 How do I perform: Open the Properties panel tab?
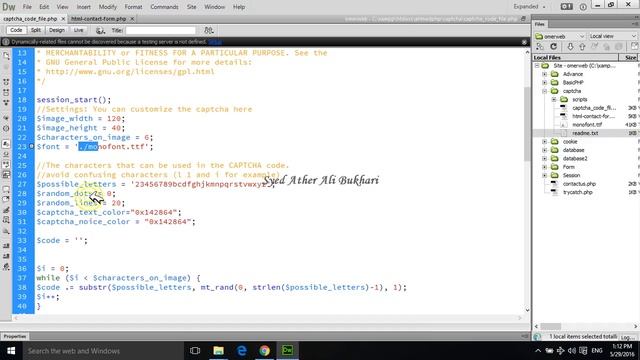[15, 337]
